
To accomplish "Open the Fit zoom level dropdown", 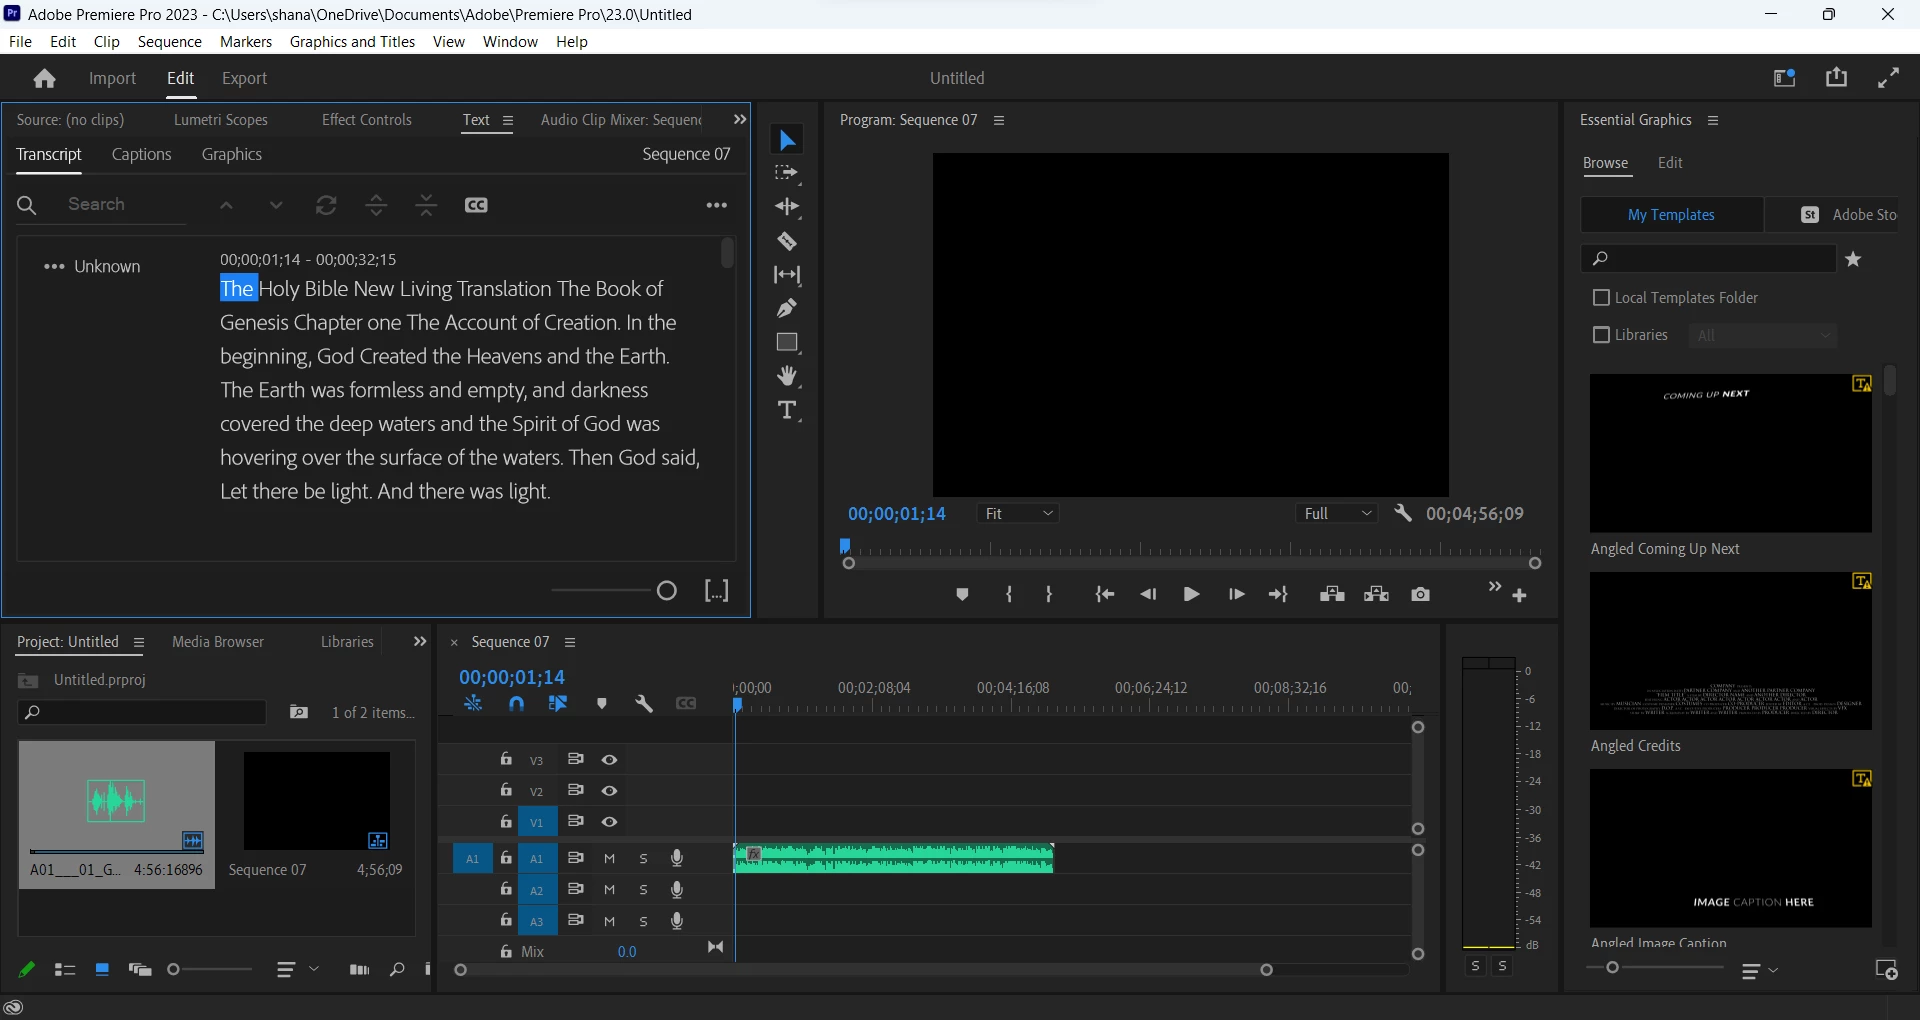I will (1019, 513).
